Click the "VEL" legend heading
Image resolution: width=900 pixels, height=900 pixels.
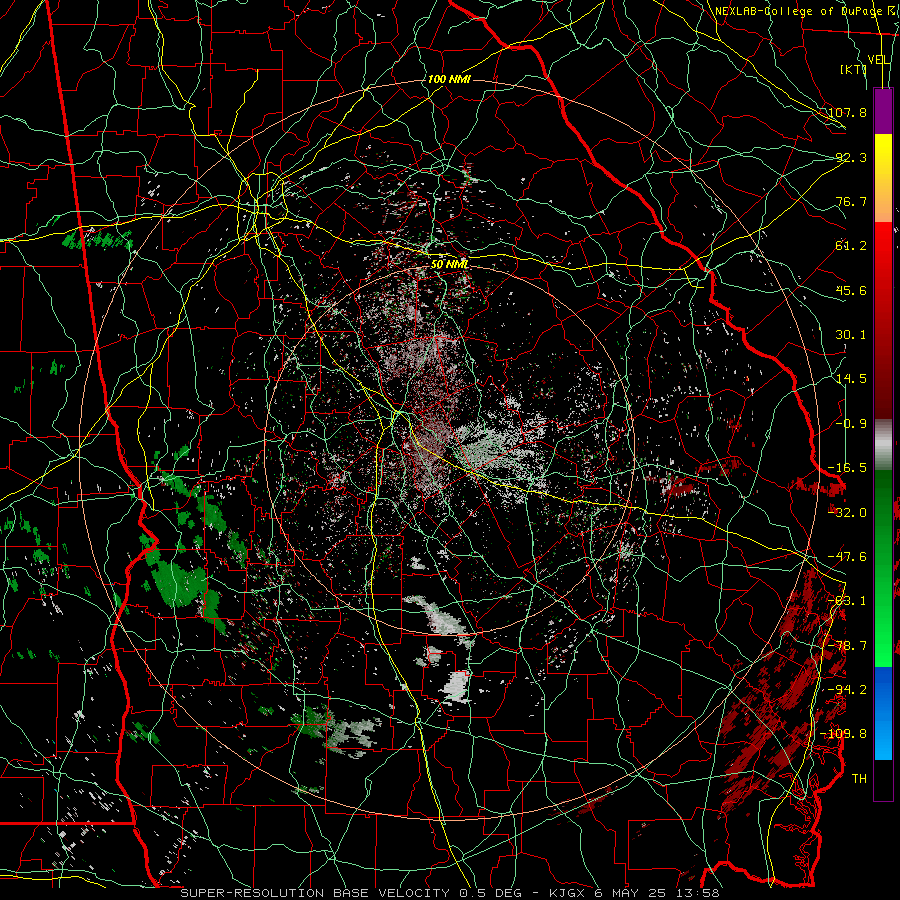click(879, 60)
